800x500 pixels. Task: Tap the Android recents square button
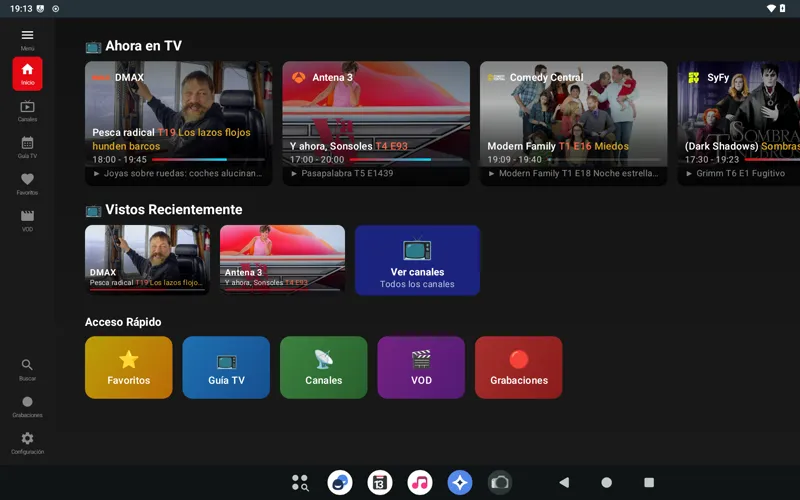click(x=649, y=483)
